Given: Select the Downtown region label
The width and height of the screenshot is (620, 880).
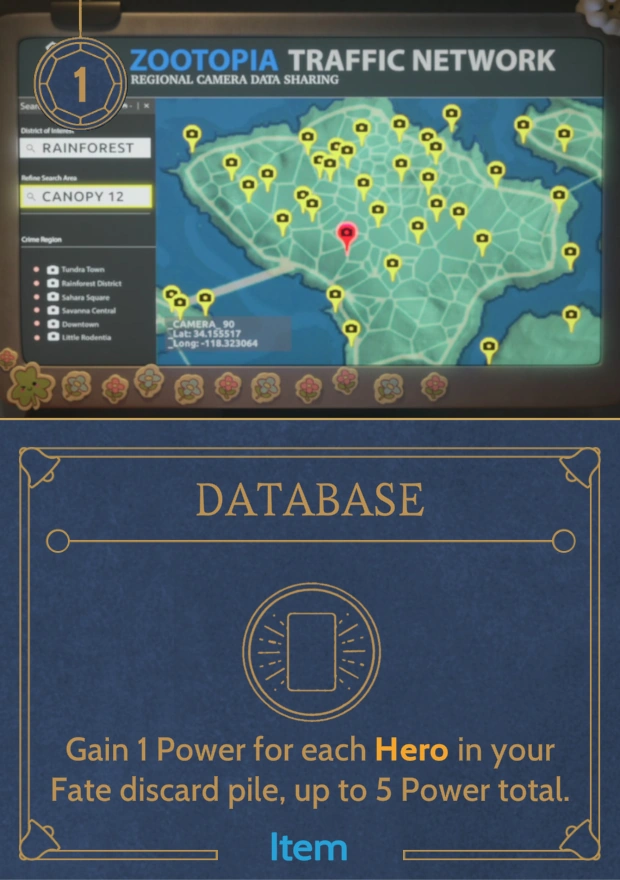Looking at the screenshot, I should (x=80, y=324).
